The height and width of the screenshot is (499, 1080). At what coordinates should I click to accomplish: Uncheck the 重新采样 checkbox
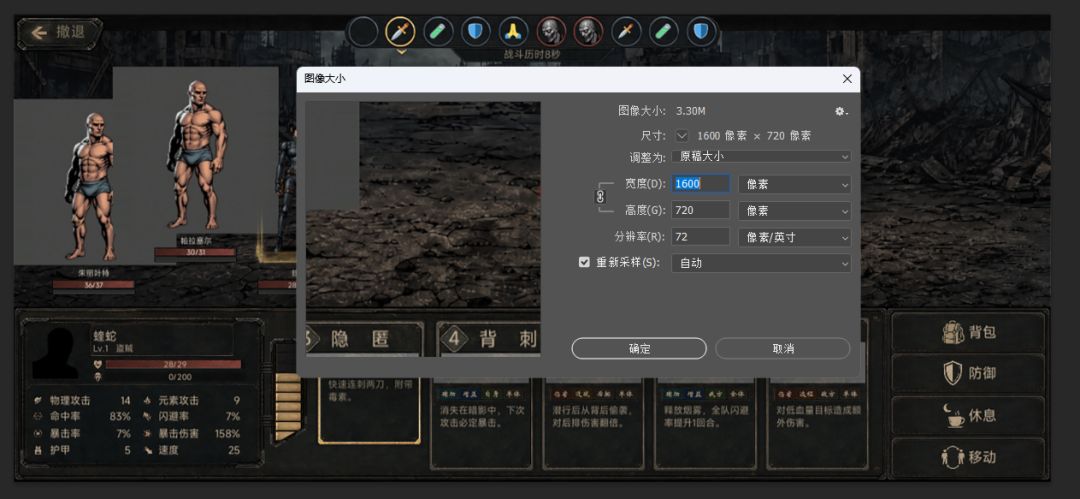(584, 263)
